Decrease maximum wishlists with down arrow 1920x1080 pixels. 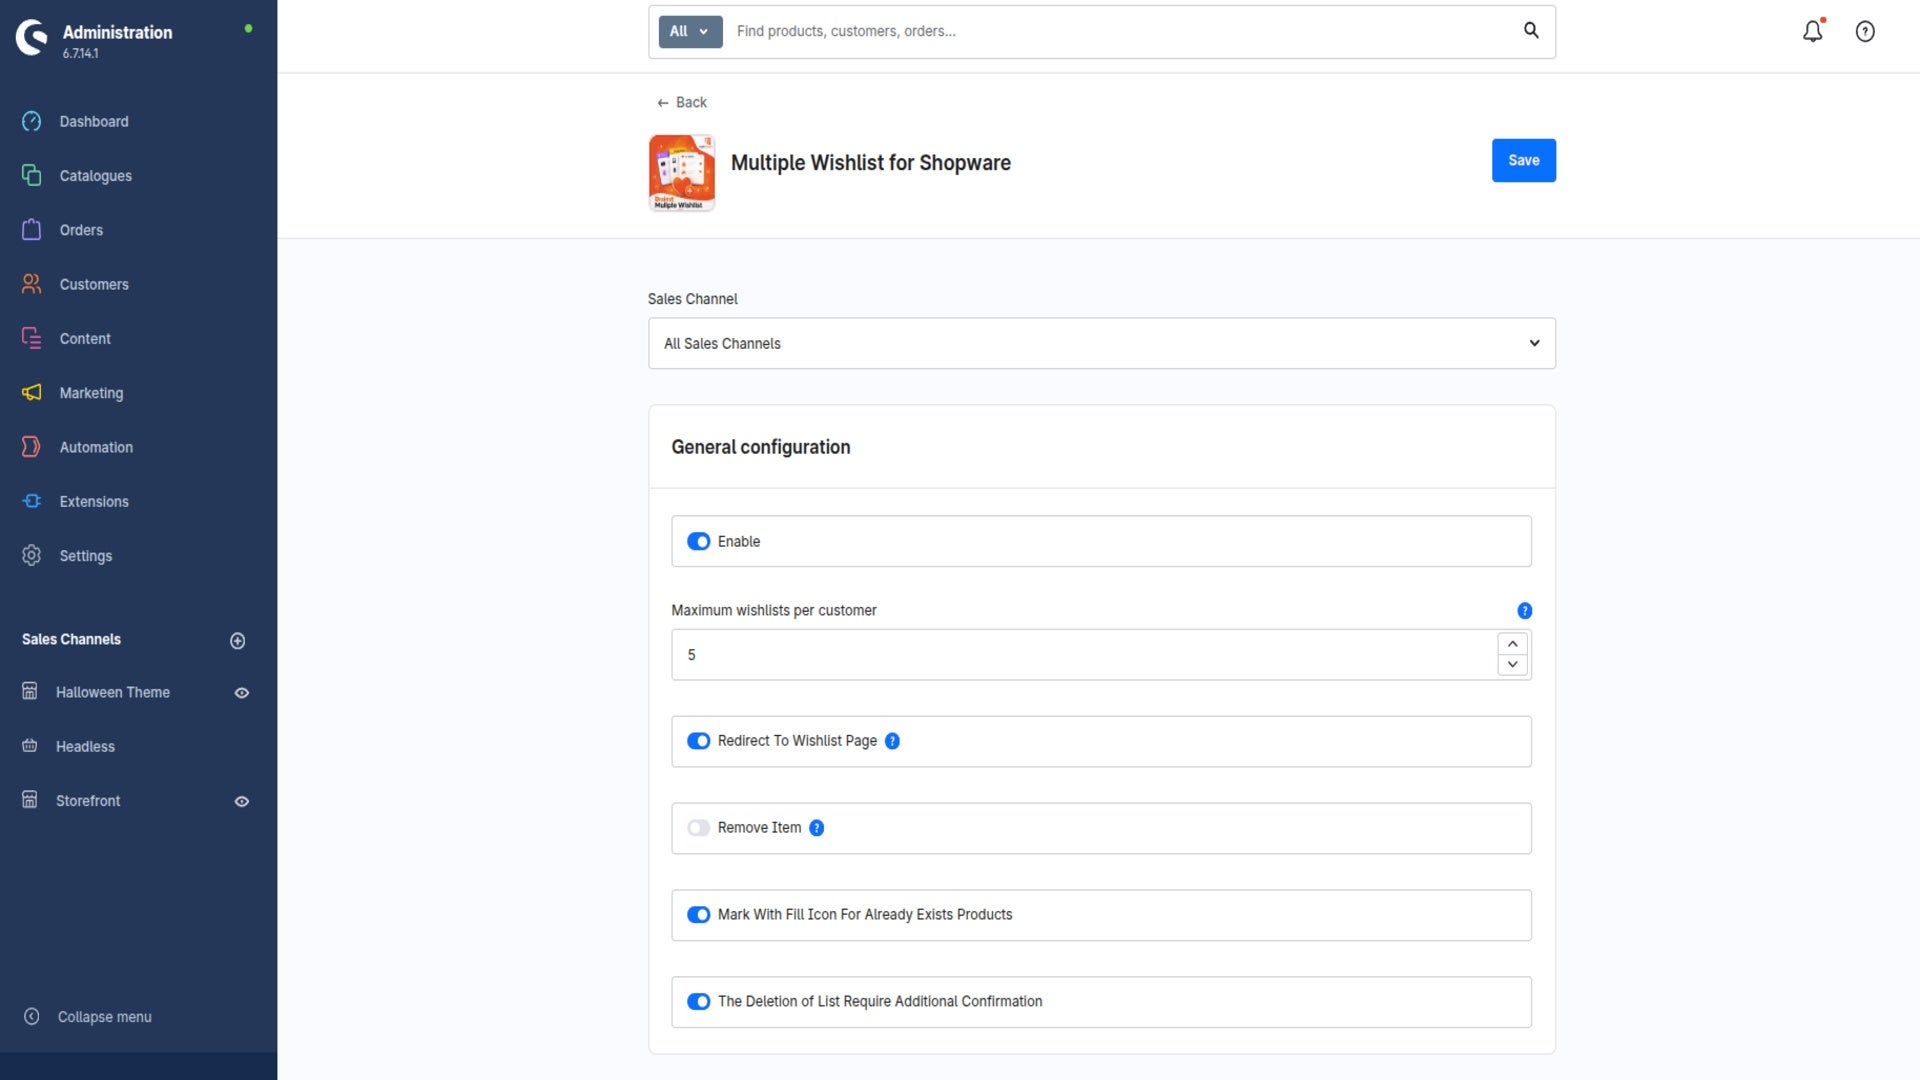click(x=1512, y=665)
